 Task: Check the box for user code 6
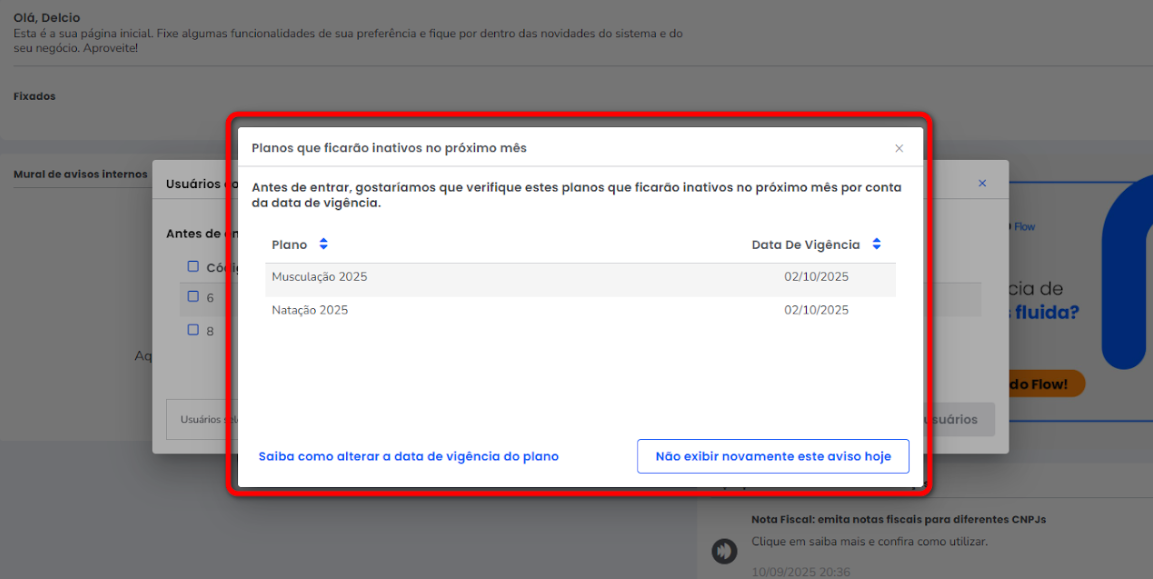point(193,297)
